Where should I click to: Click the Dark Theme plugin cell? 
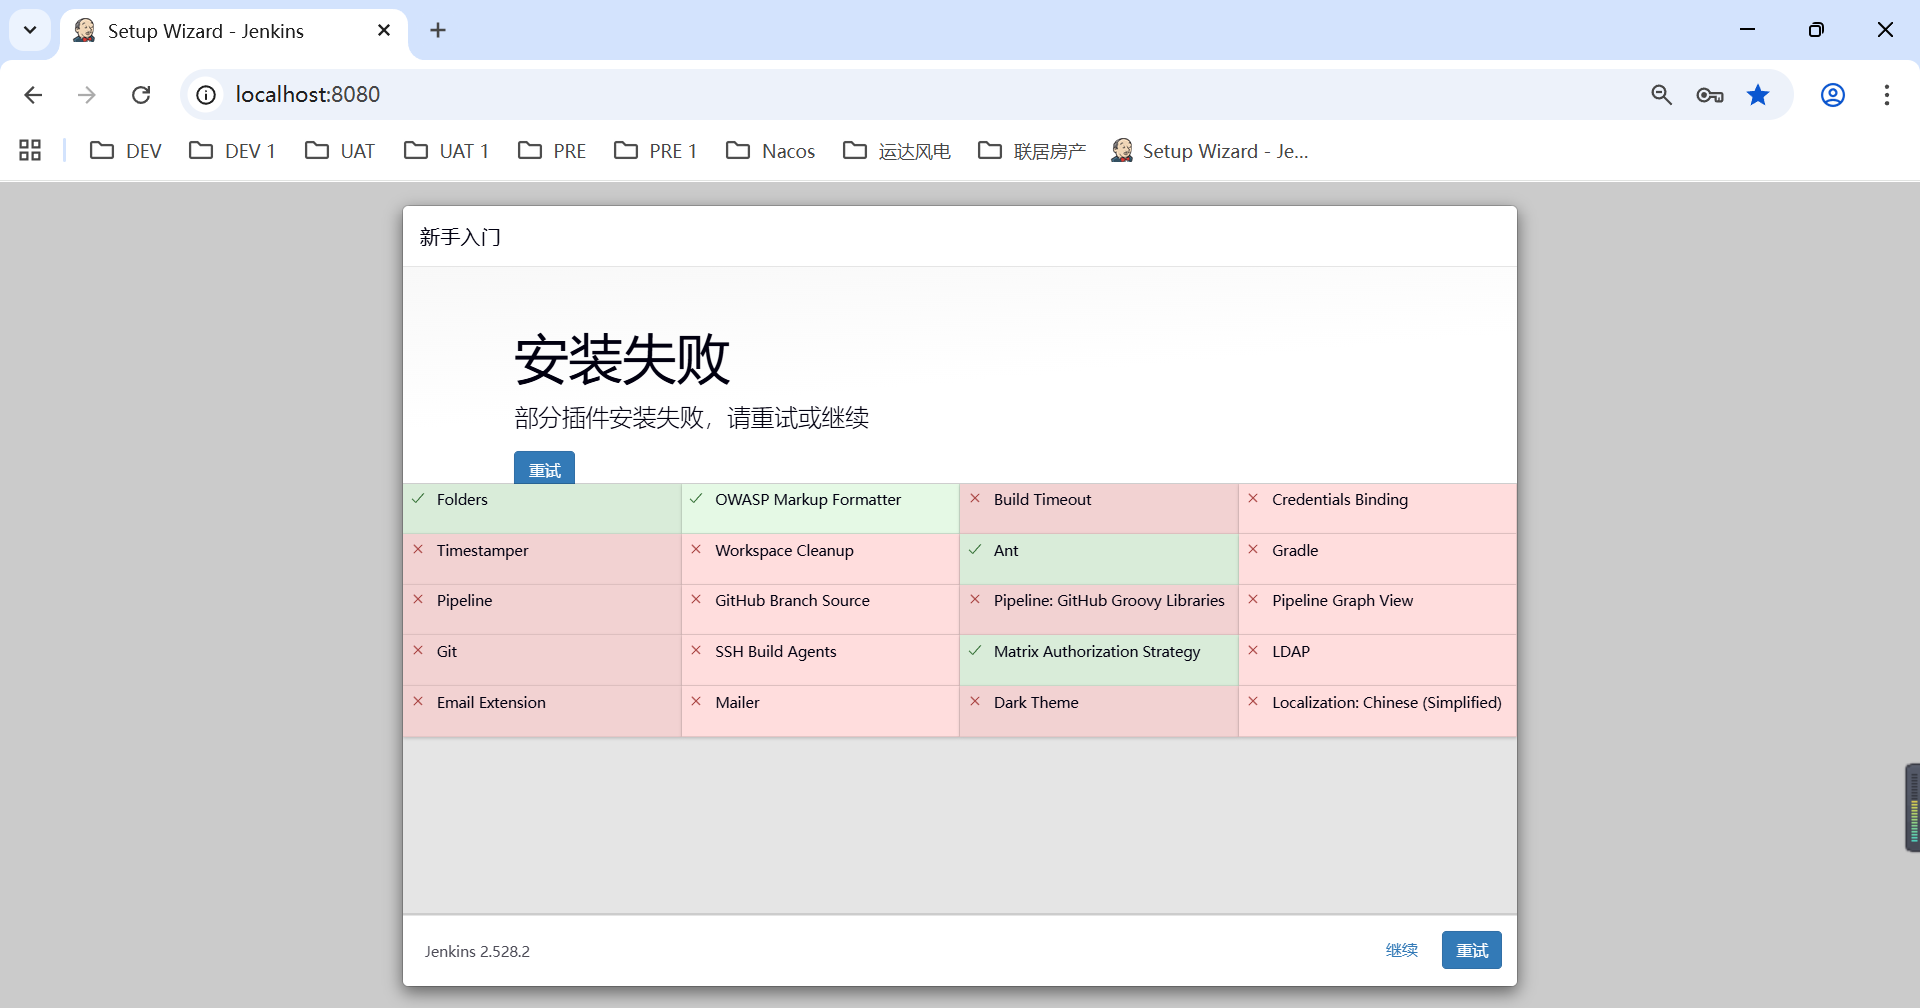(1099, 711)
